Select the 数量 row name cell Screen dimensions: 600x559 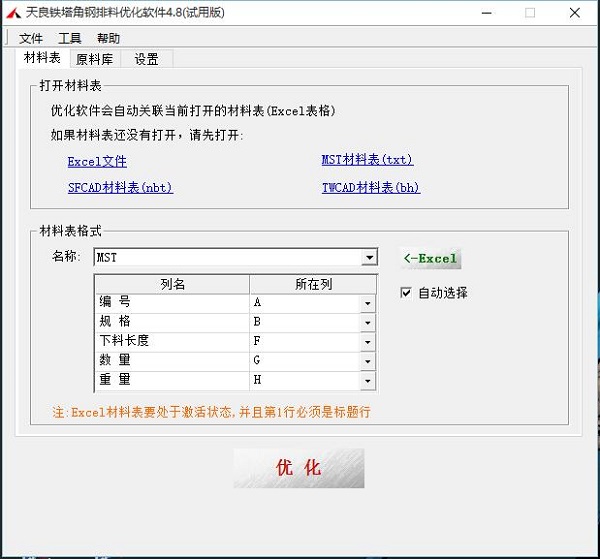tap(172, 361)
